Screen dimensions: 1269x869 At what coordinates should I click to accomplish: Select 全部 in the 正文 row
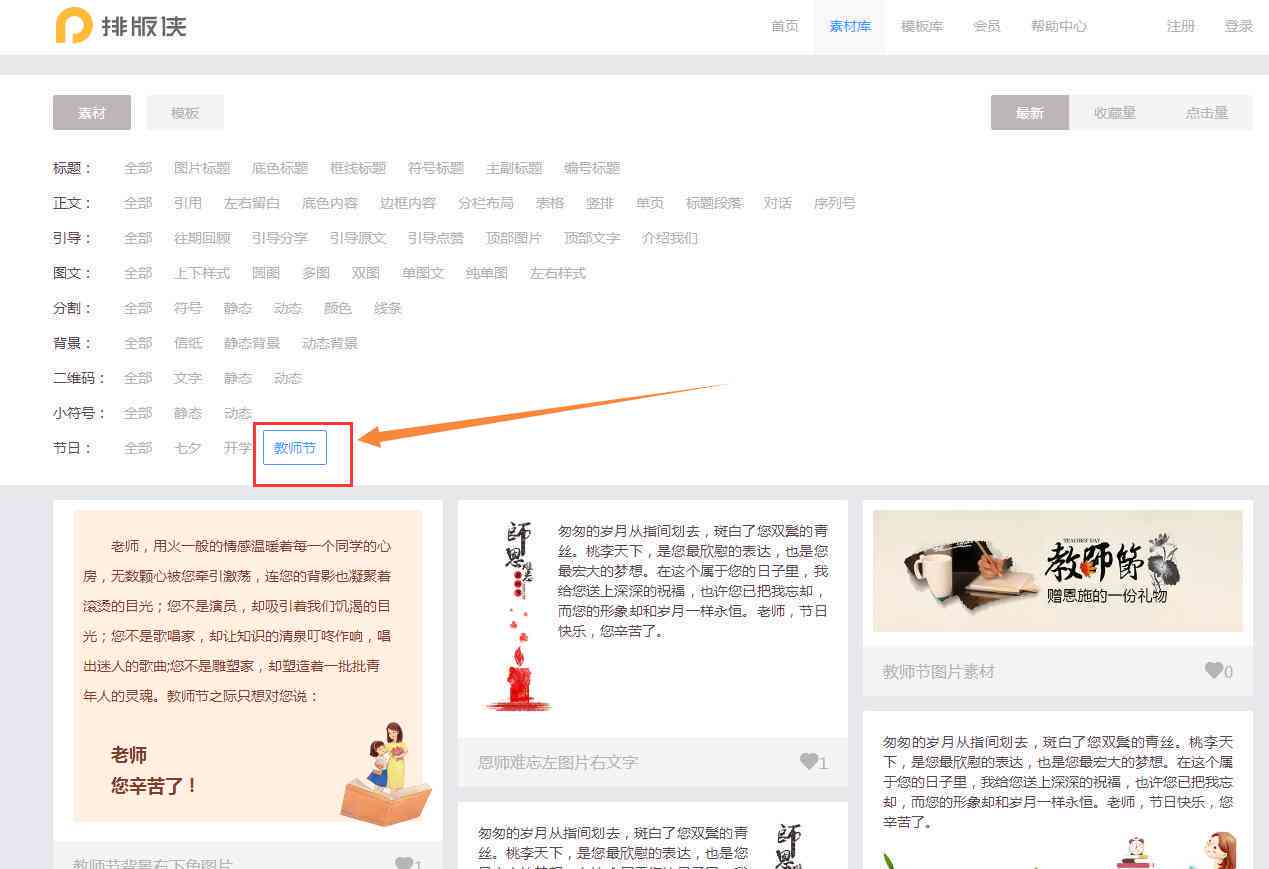[x=138, y=203]
